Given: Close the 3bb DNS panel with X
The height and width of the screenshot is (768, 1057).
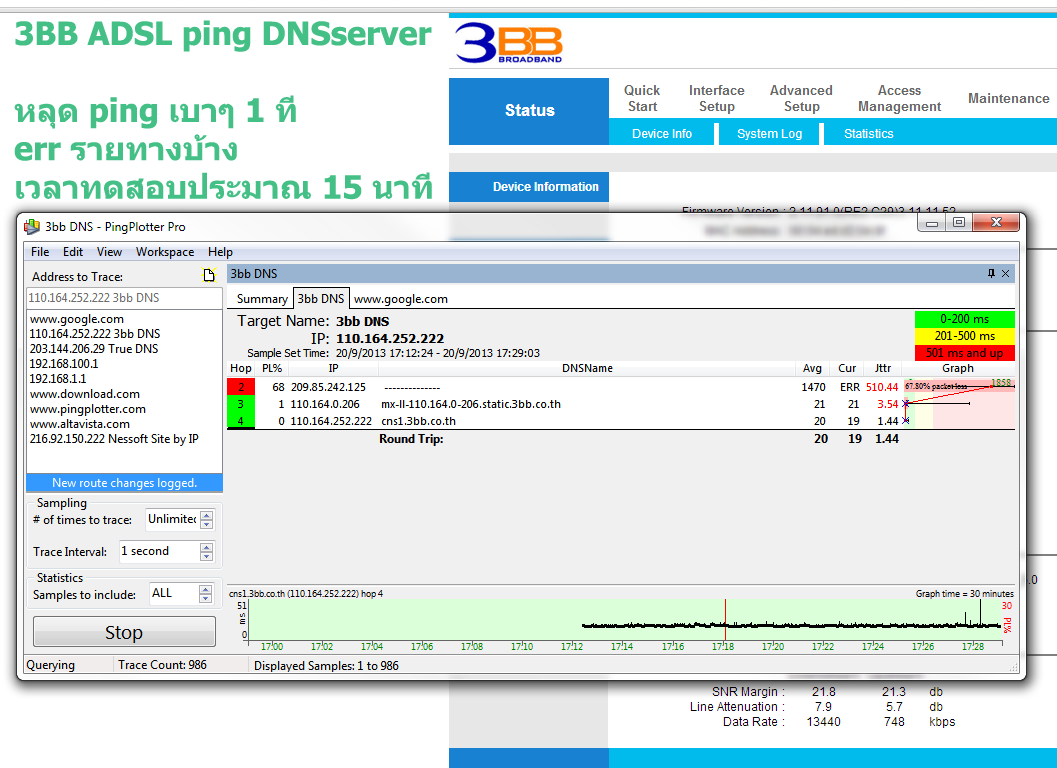Looking at the screenshot, I should pyautogui.click(x=1006, y=273).
